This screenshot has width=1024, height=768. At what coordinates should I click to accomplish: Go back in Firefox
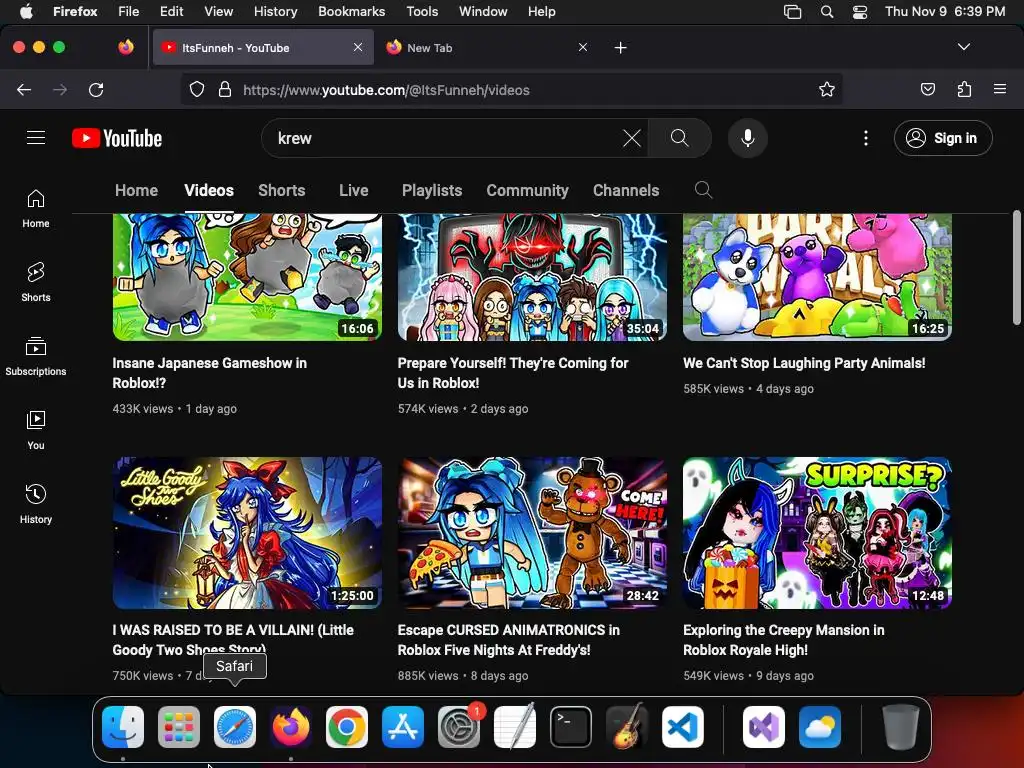tap(24, 89)
